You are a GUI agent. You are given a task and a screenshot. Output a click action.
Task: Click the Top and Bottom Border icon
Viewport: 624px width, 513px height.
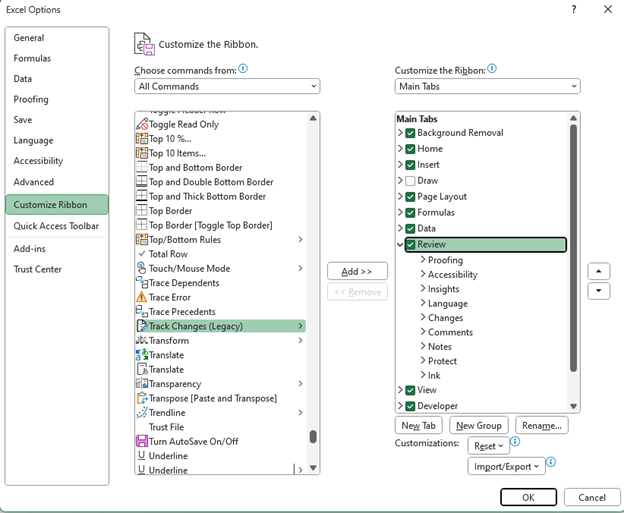coord(142,168)
